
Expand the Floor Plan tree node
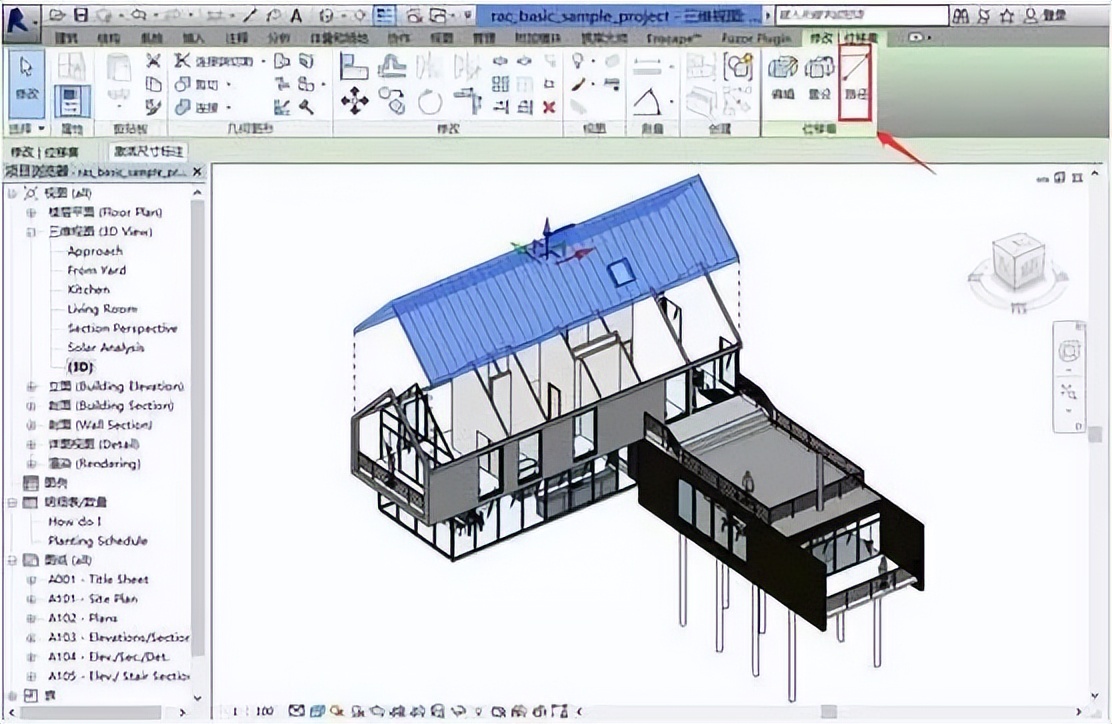pyautogui.click(x=31, y=212)
